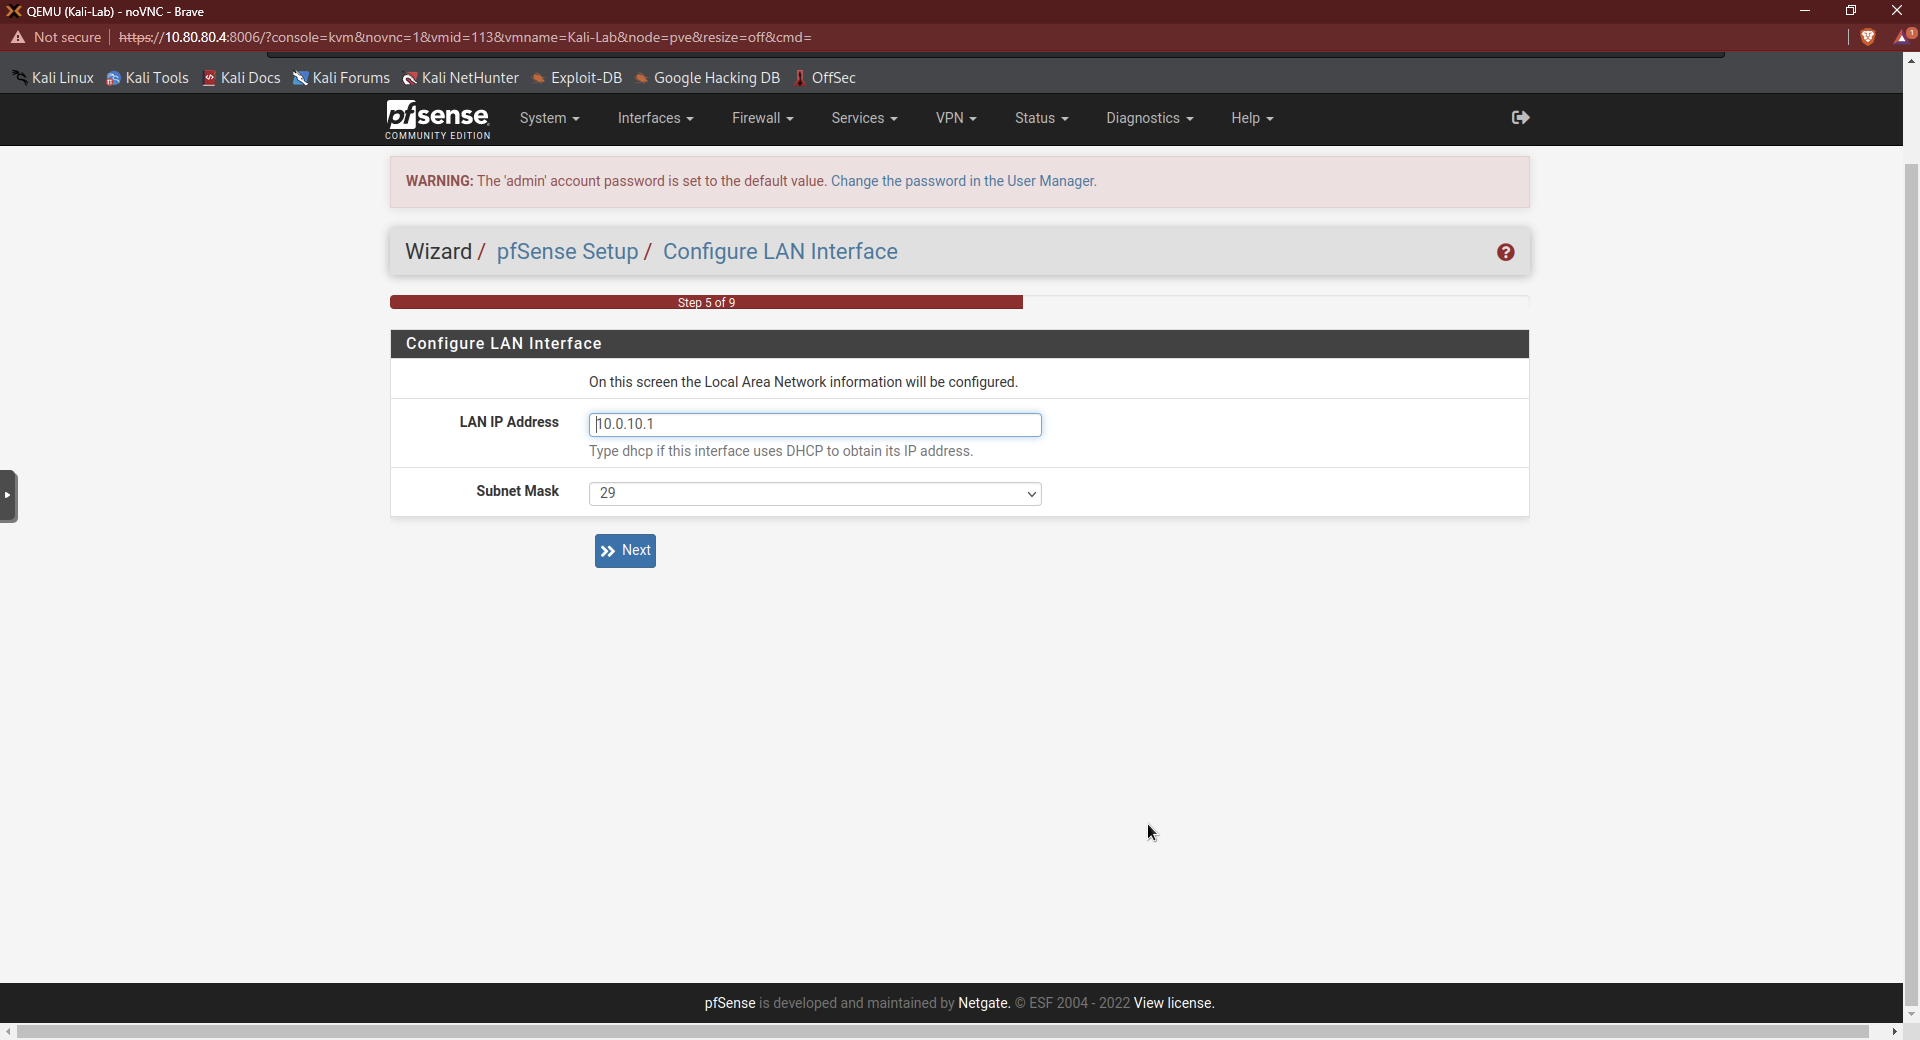
Task: Follow the Change the password link
Action: click(961, 181)
